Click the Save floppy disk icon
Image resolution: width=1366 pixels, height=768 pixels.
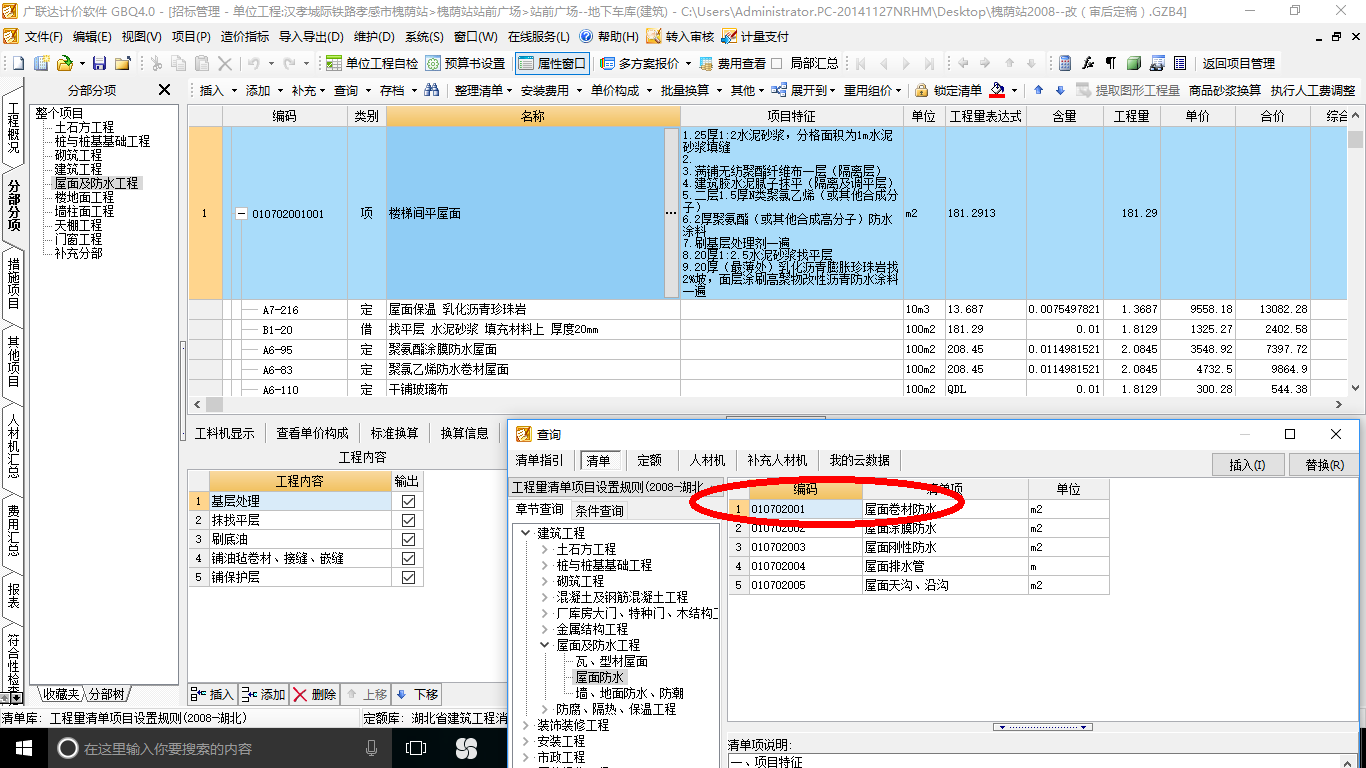99,63
